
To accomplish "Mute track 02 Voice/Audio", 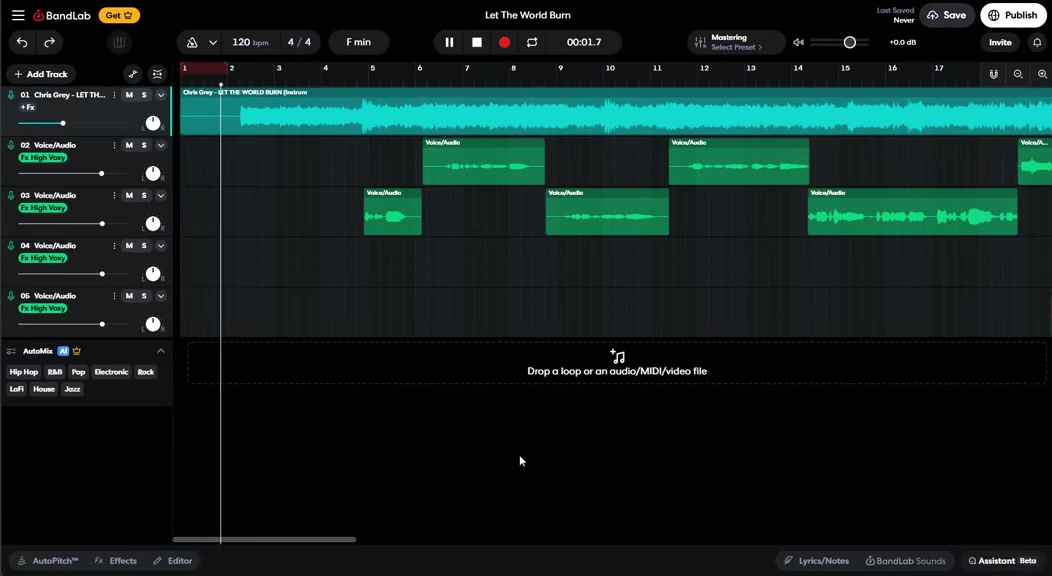I will [129, 145].
